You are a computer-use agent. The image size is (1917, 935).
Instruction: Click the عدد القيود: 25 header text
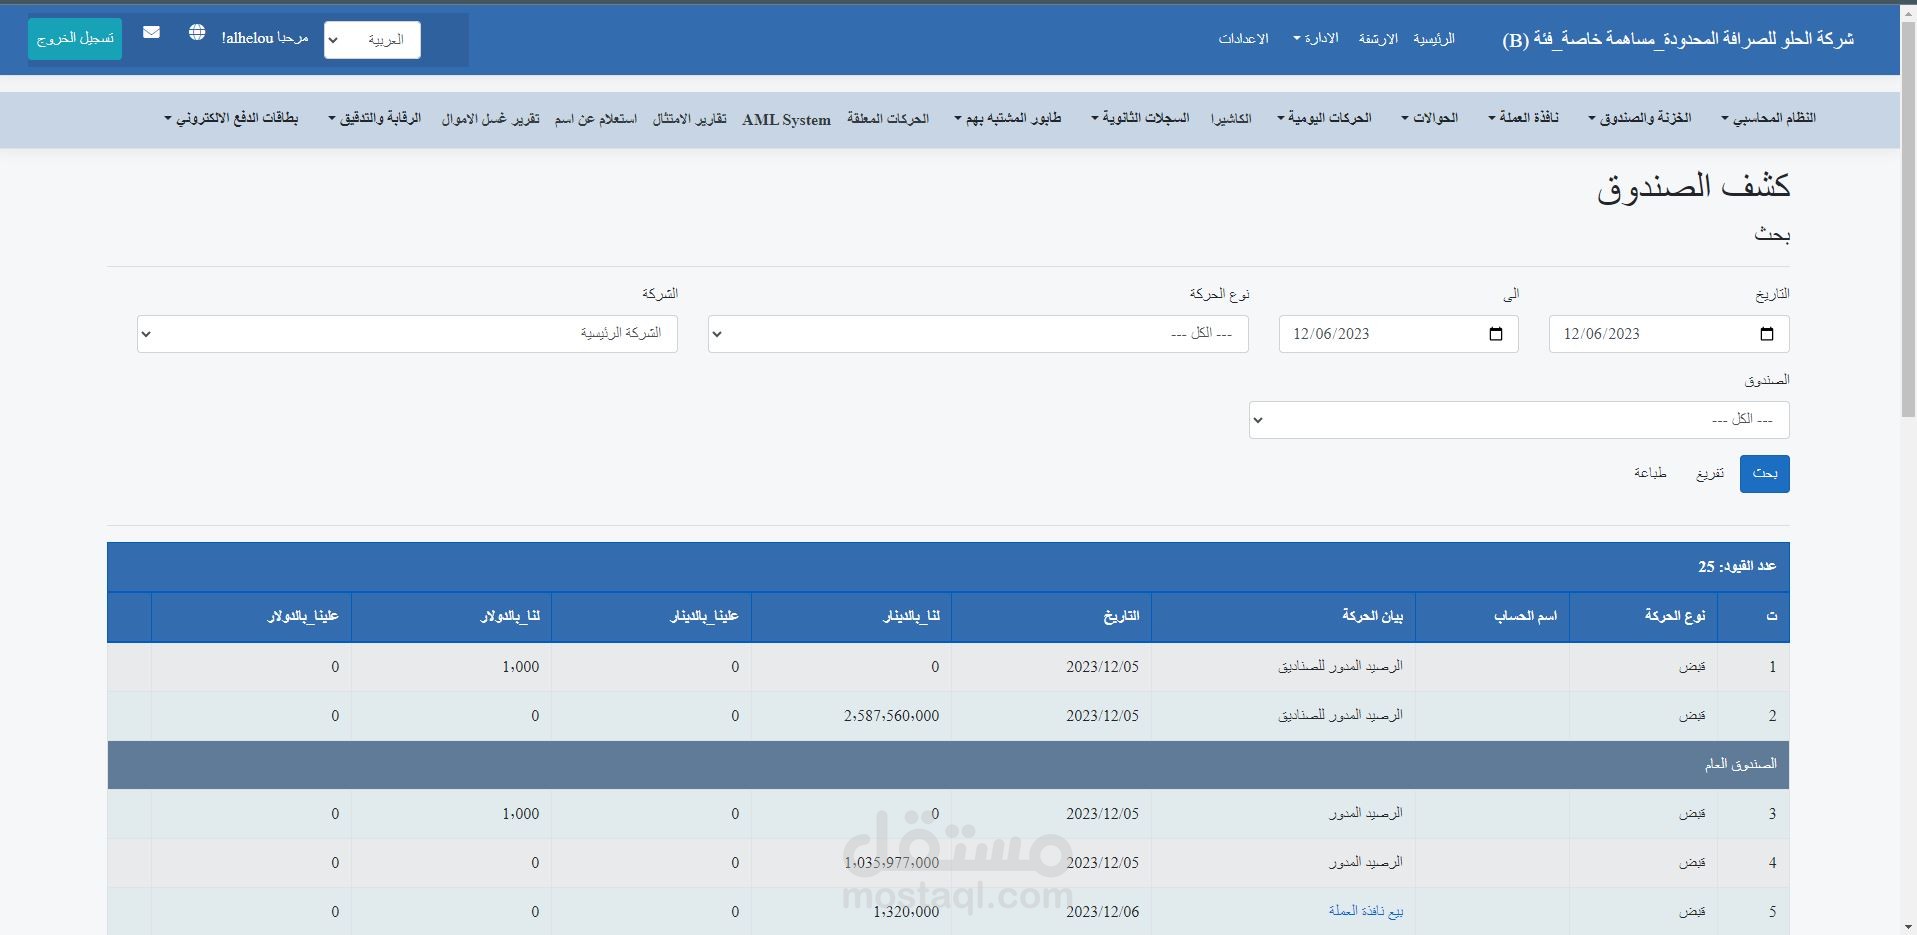click(1737, 567)
